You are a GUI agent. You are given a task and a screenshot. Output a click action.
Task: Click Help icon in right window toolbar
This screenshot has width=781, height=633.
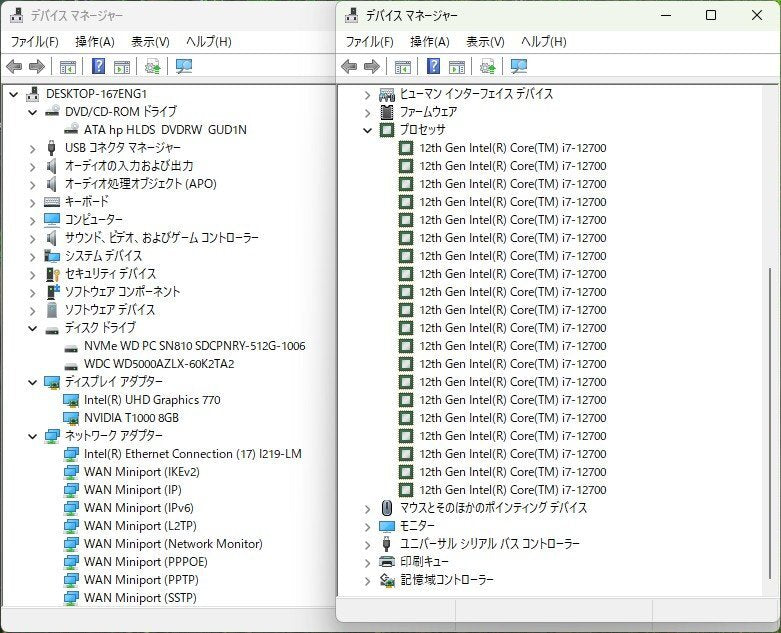coord(434,66)
